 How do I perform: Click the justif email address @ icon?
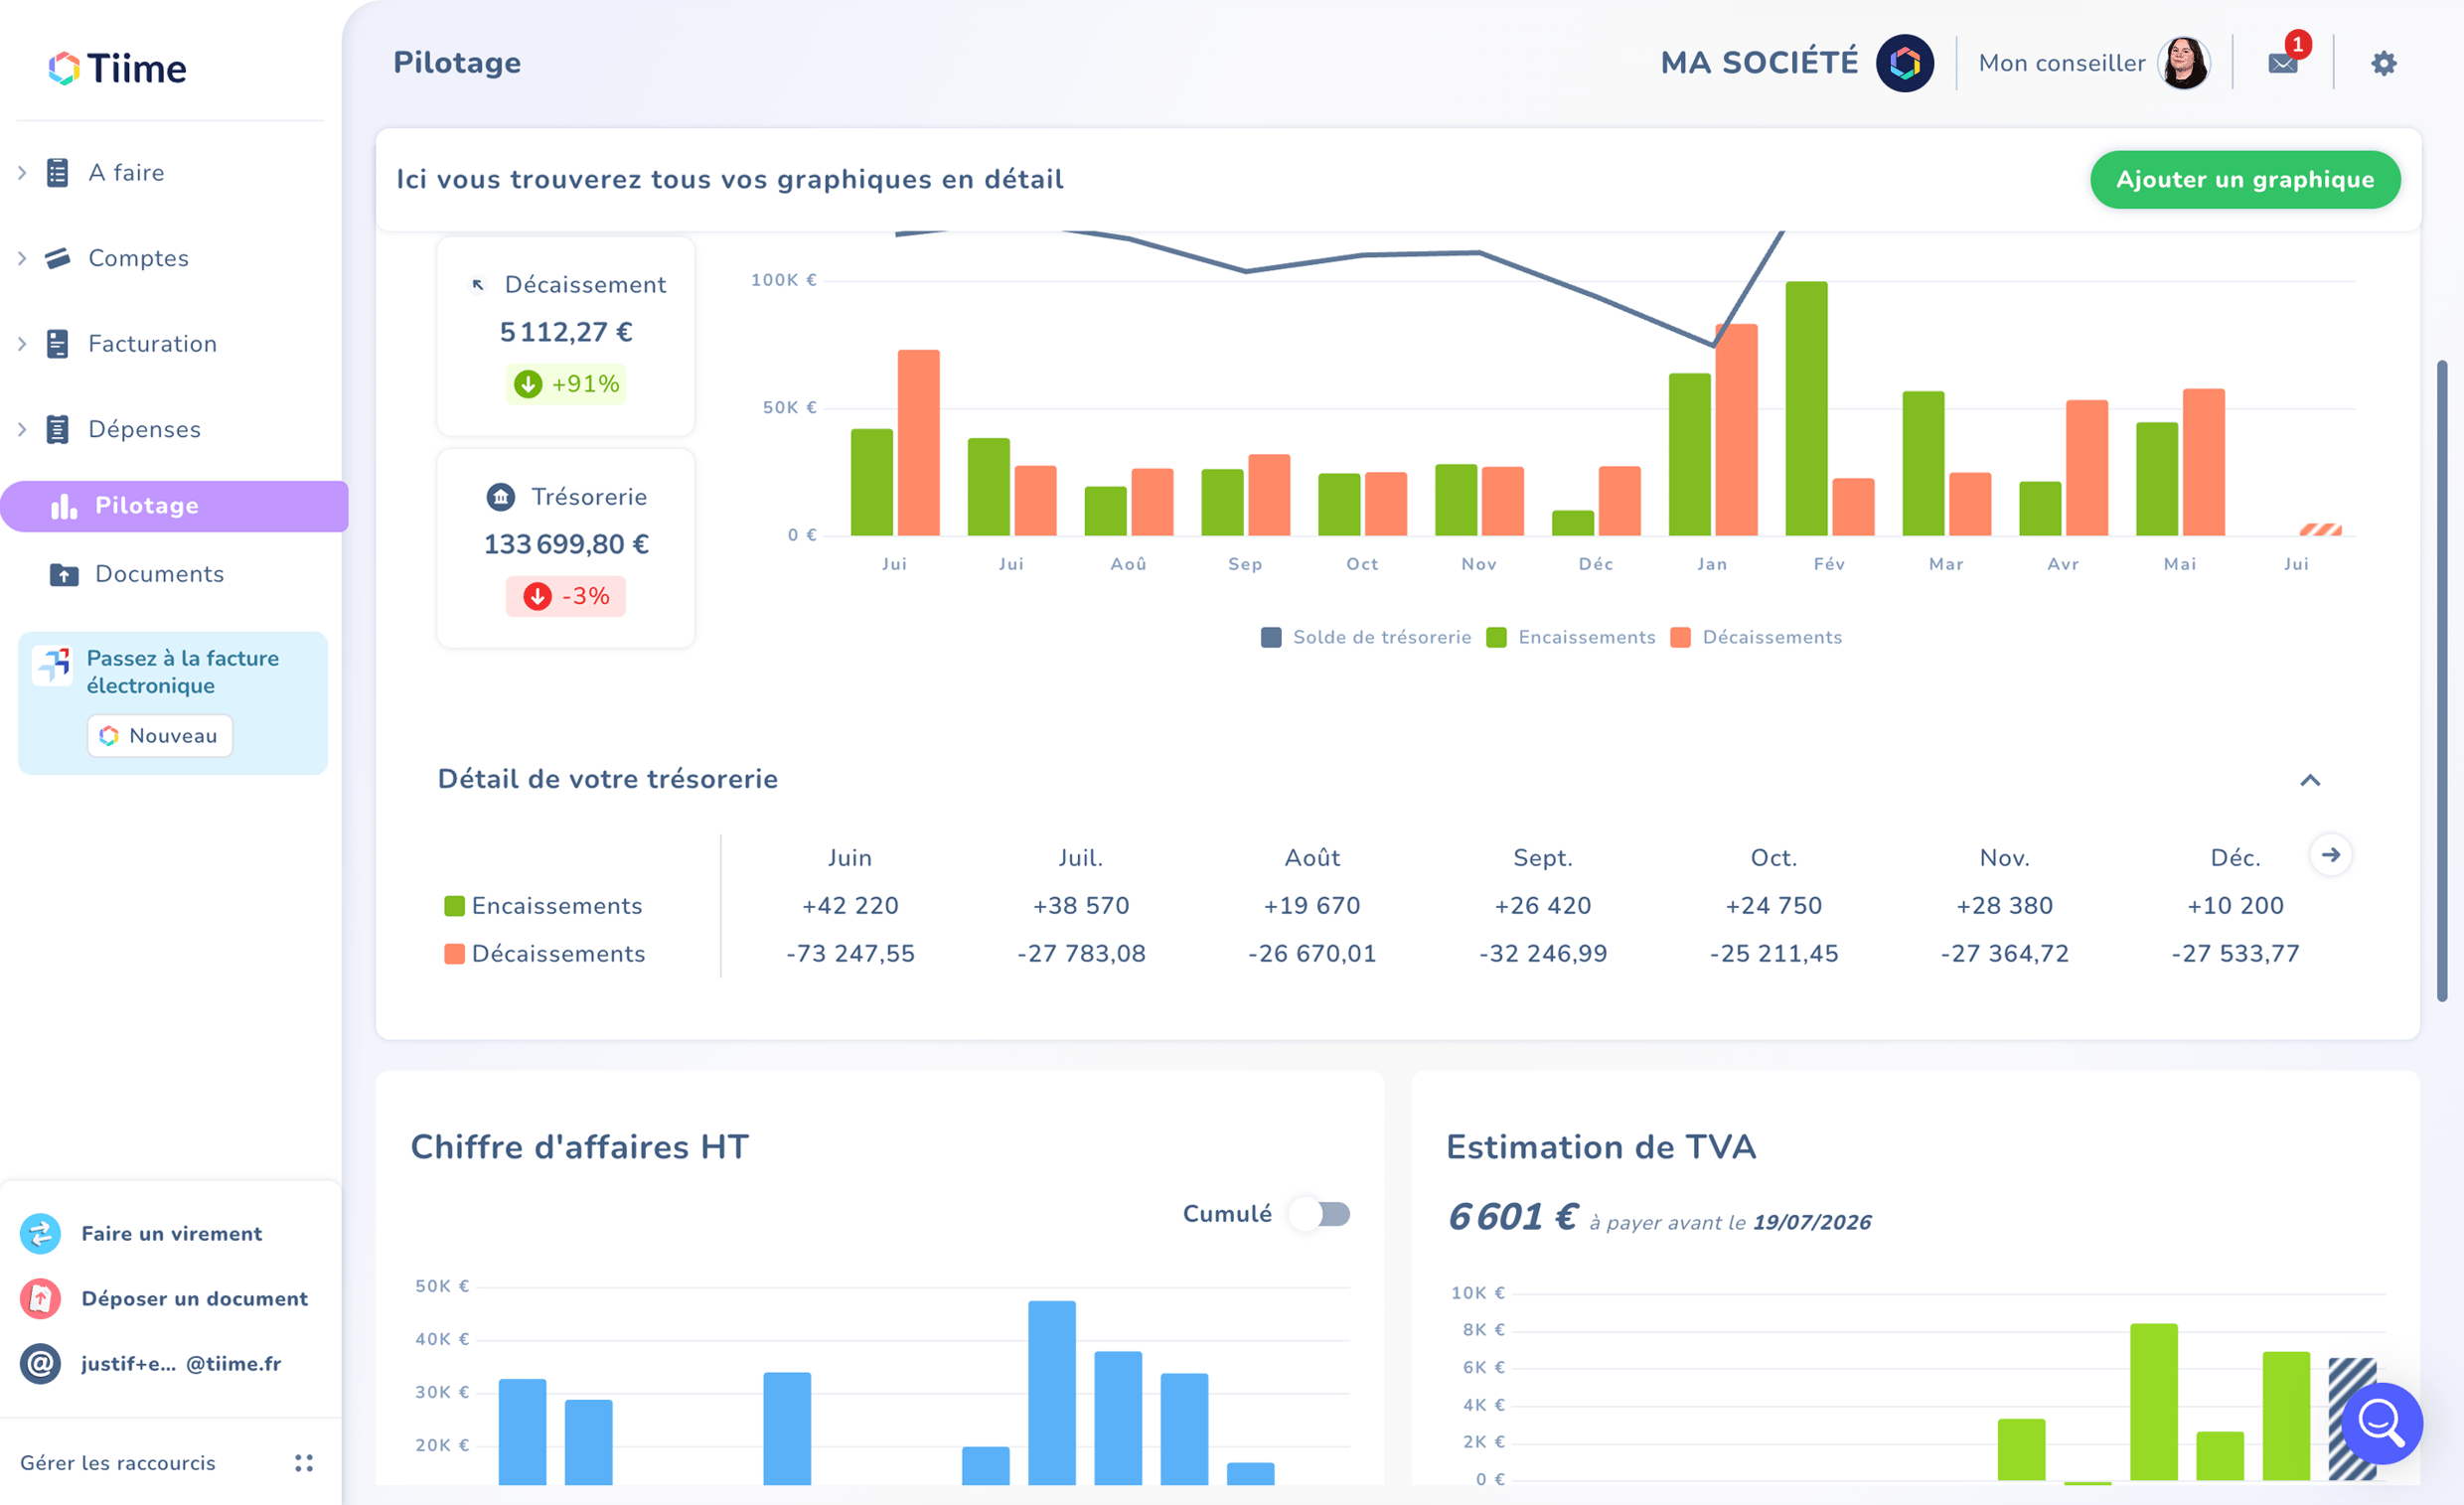tap(41, 1363)
